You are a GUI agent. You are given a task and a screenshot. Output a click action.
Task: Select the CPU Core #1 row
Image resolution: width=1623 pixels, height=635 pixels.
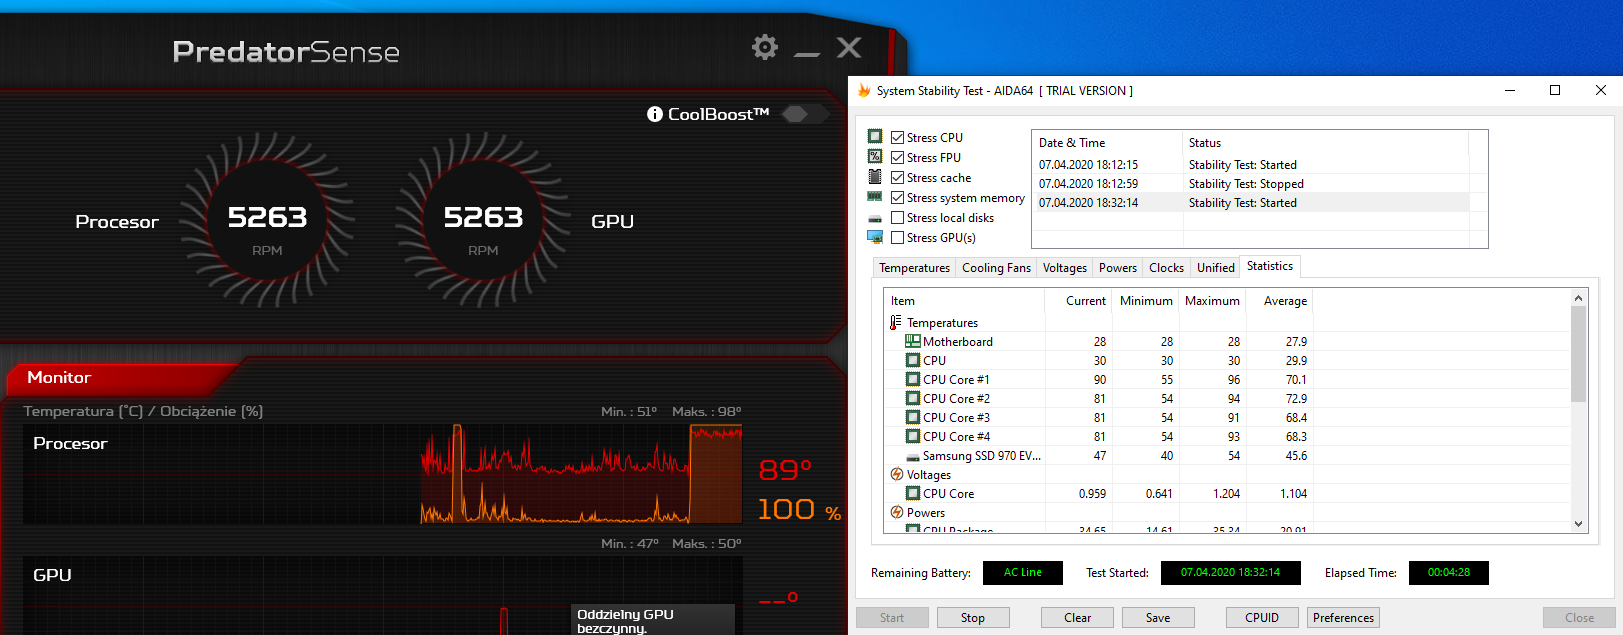pyautogui.click(x=1097, y=380)
